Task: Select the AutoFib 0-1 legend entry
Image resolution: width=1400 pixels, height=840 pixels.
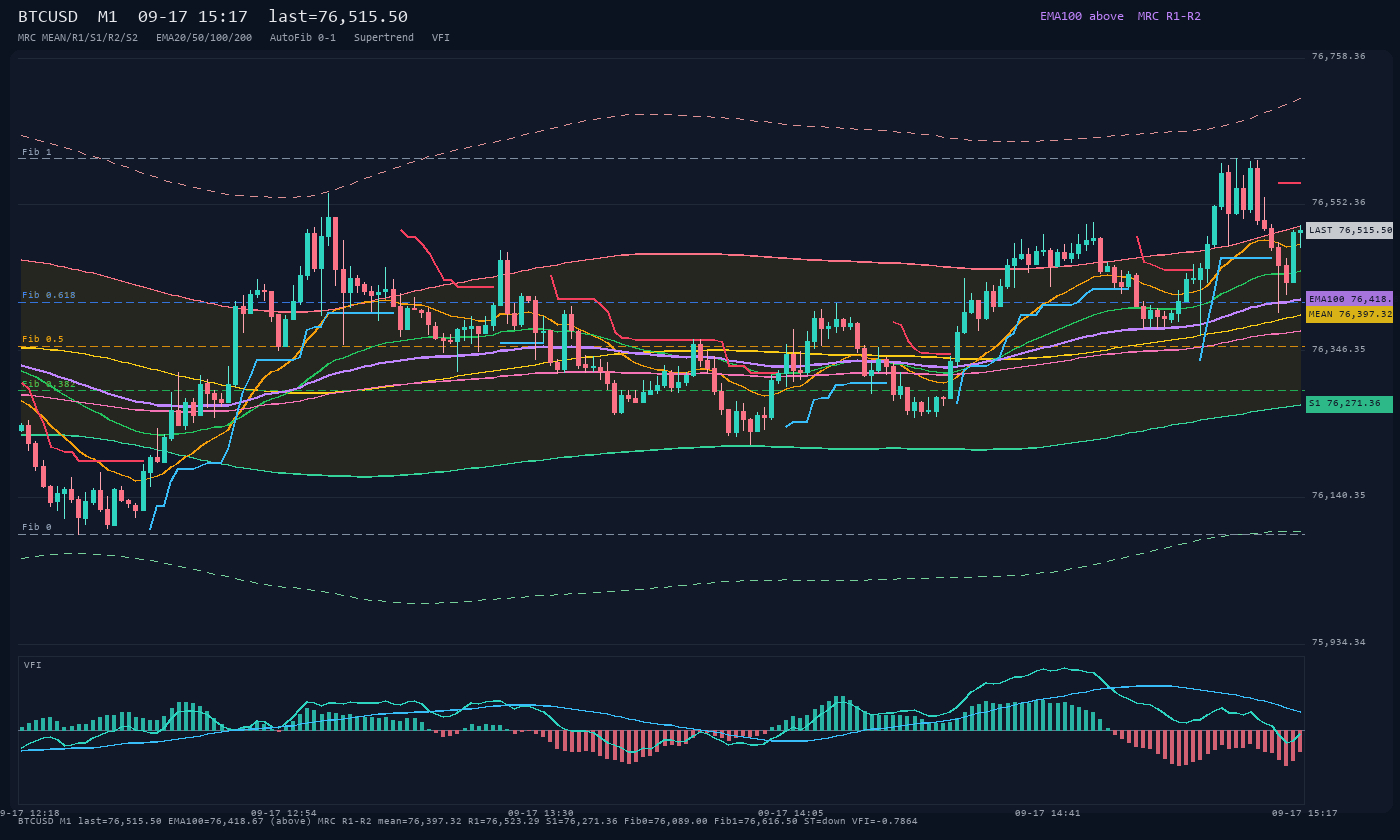Action: (x=303, y=37)
